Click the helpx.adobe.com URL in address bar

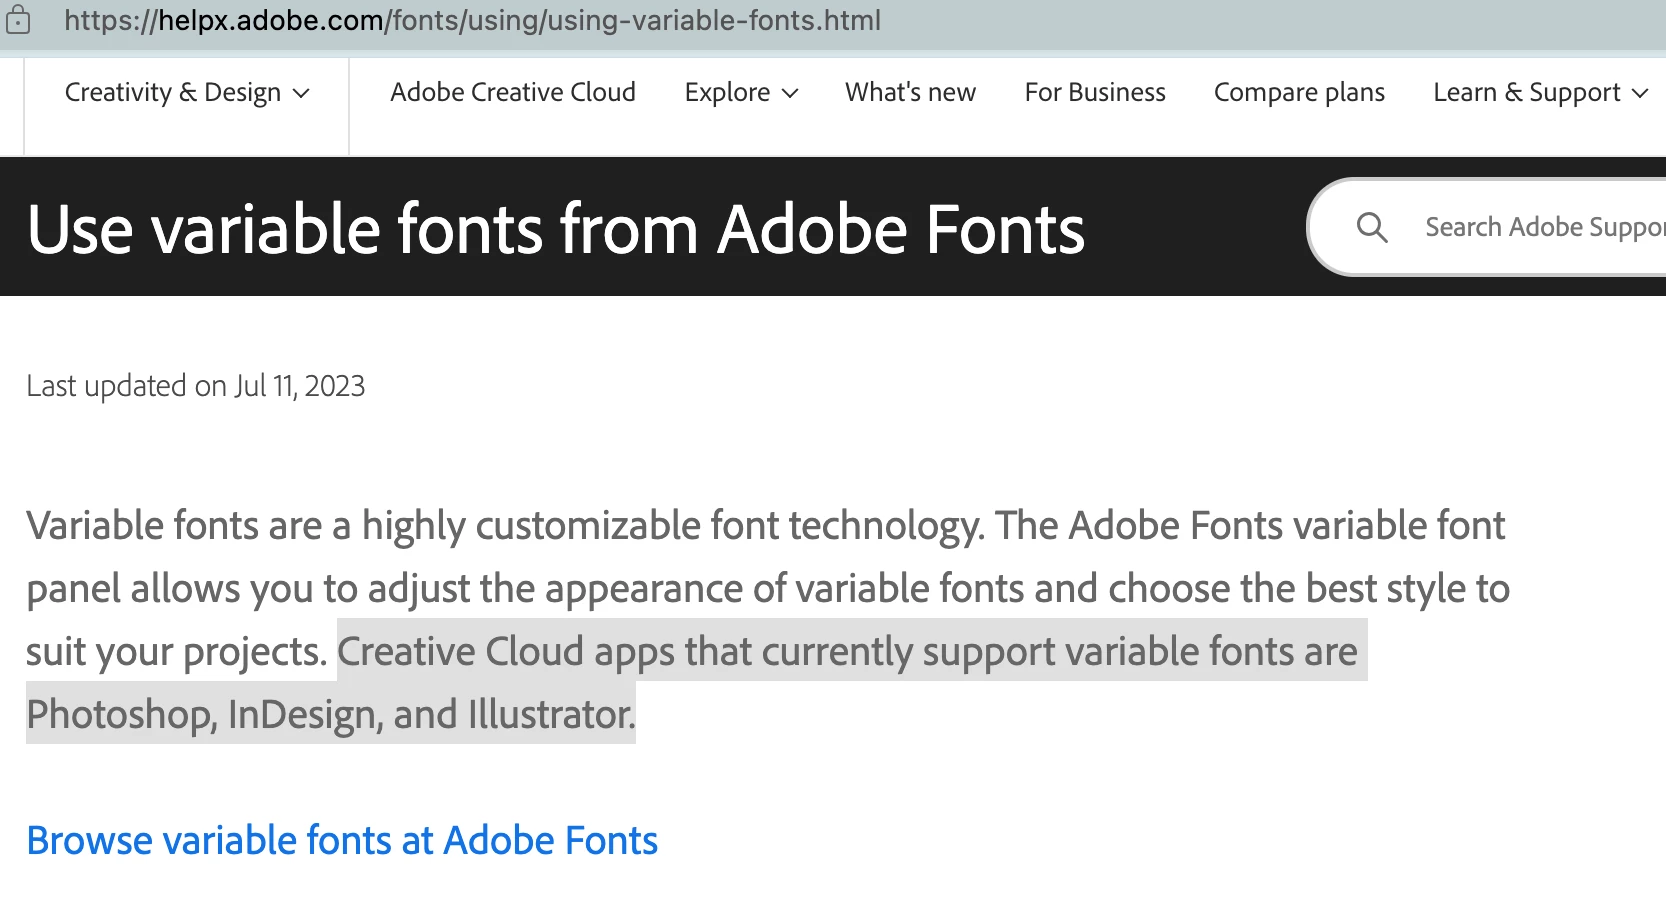(472, 20)
